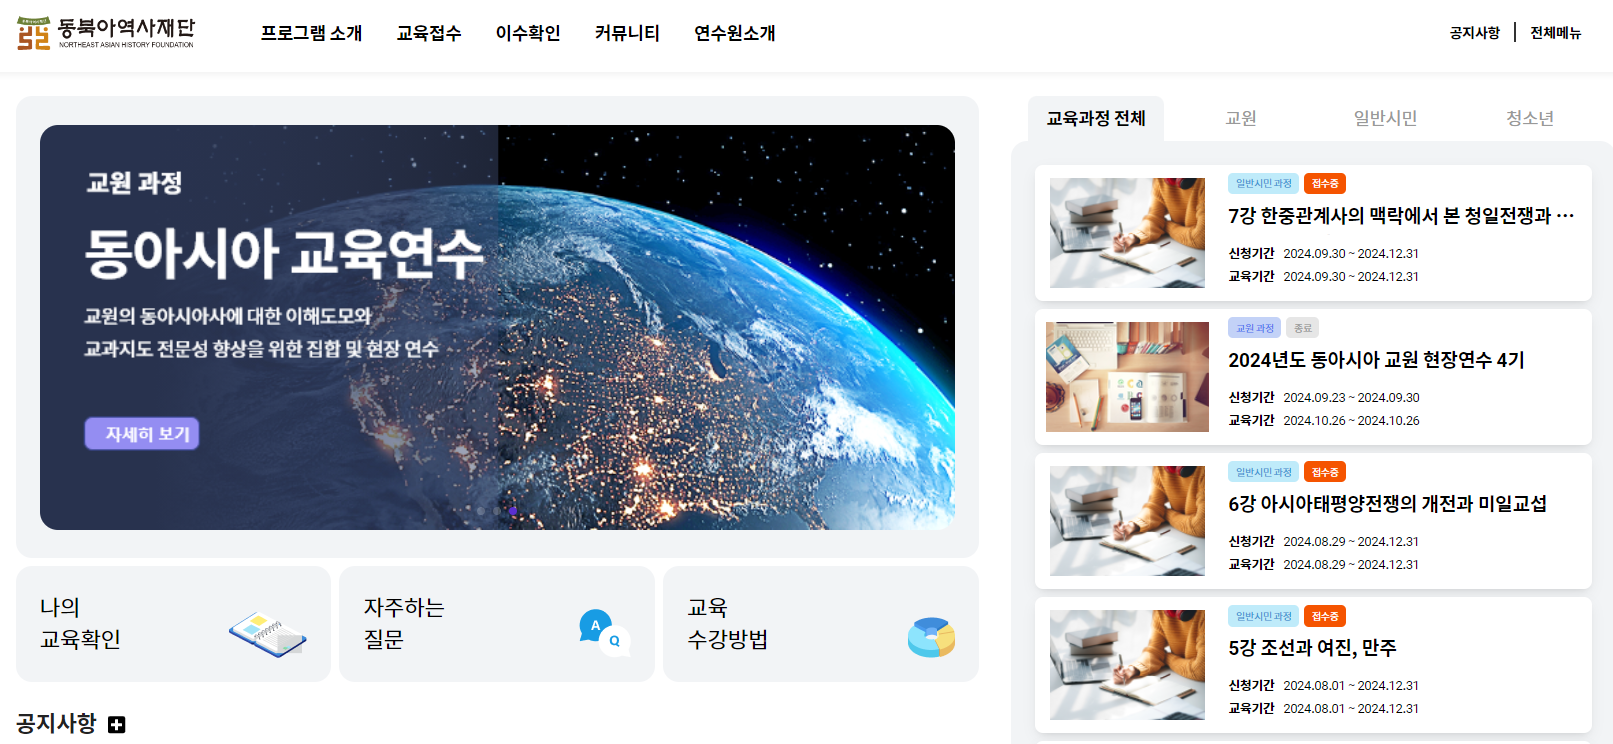Screen dimensions: 1613x744
Task: Open thumbnail of 6강 아시아태평양전쟁 course
Action: pos(1127,521)
